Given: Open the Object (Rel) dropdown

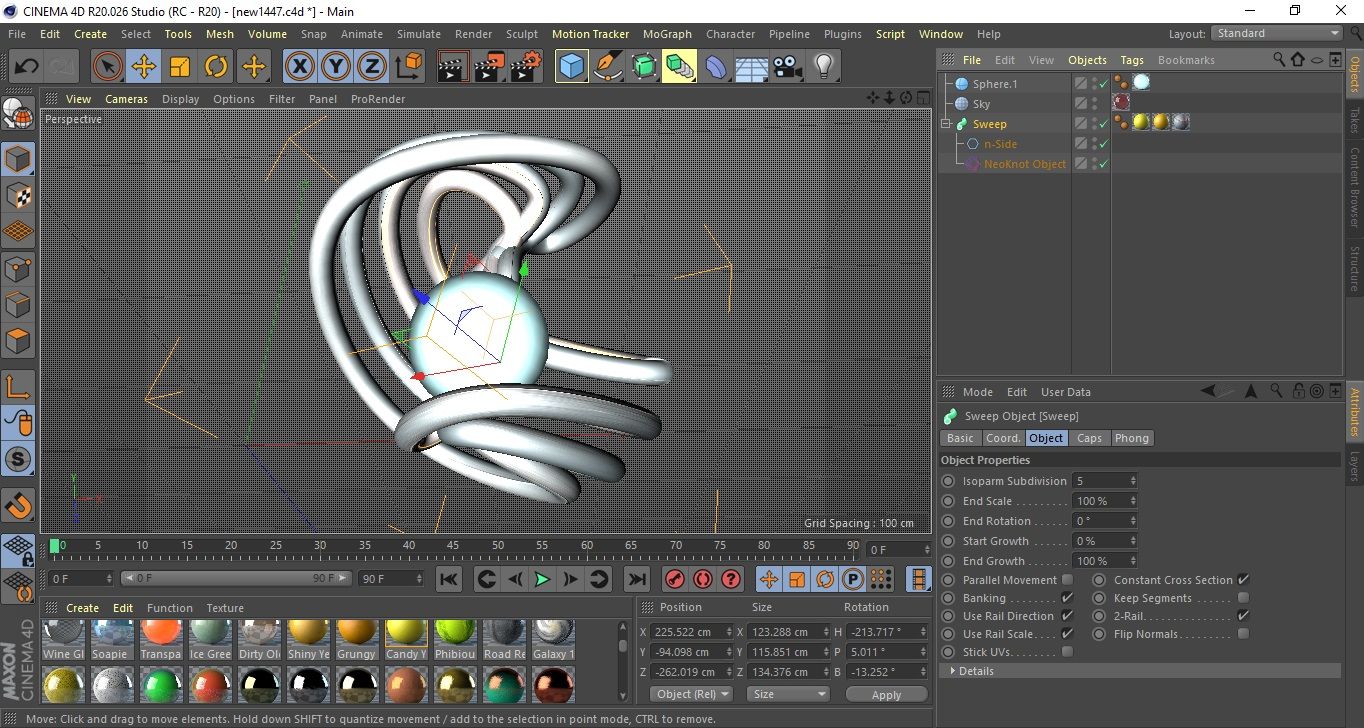Looking at the screenshot, I should (691, 694).
